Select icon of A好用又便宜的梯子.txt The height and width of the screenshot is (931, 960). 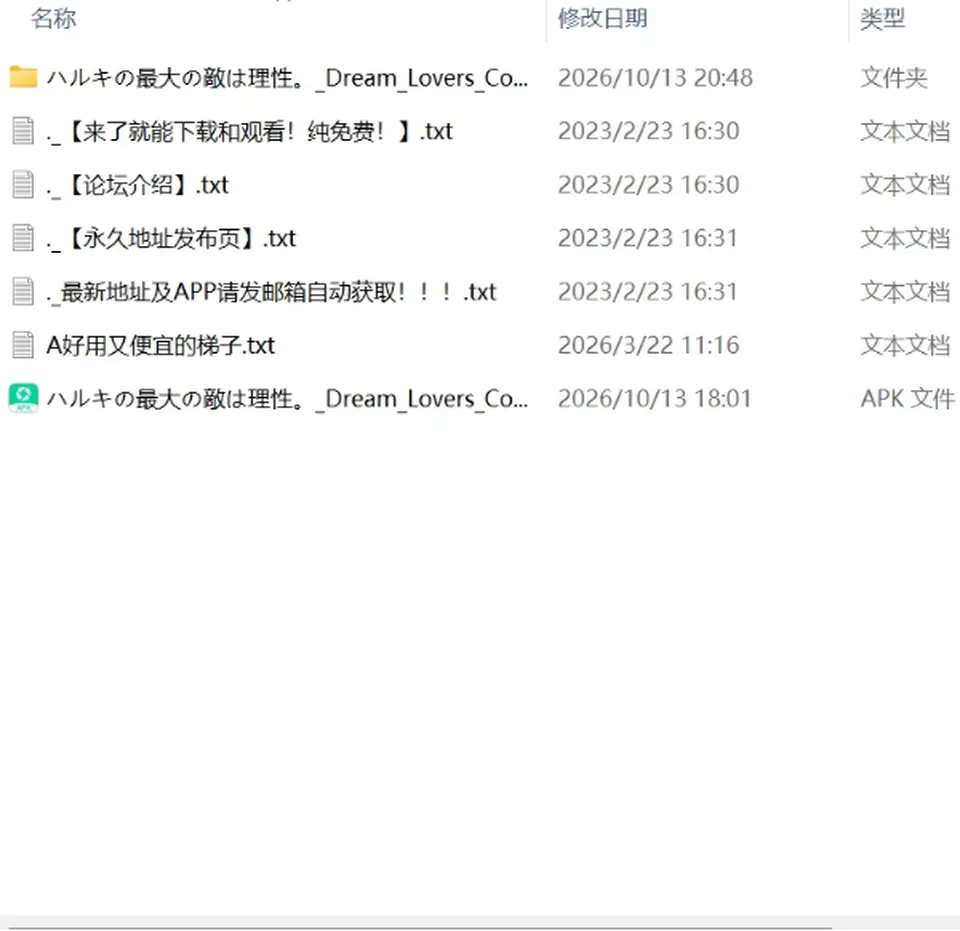click(23, 345)
